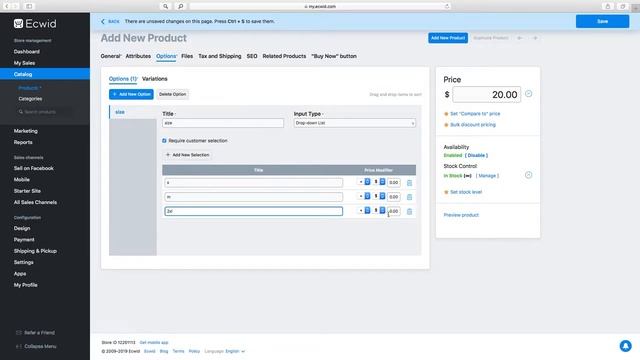Open price modifier type selector for 'm' row
This screenshot has width=640, height=360.
380,196
